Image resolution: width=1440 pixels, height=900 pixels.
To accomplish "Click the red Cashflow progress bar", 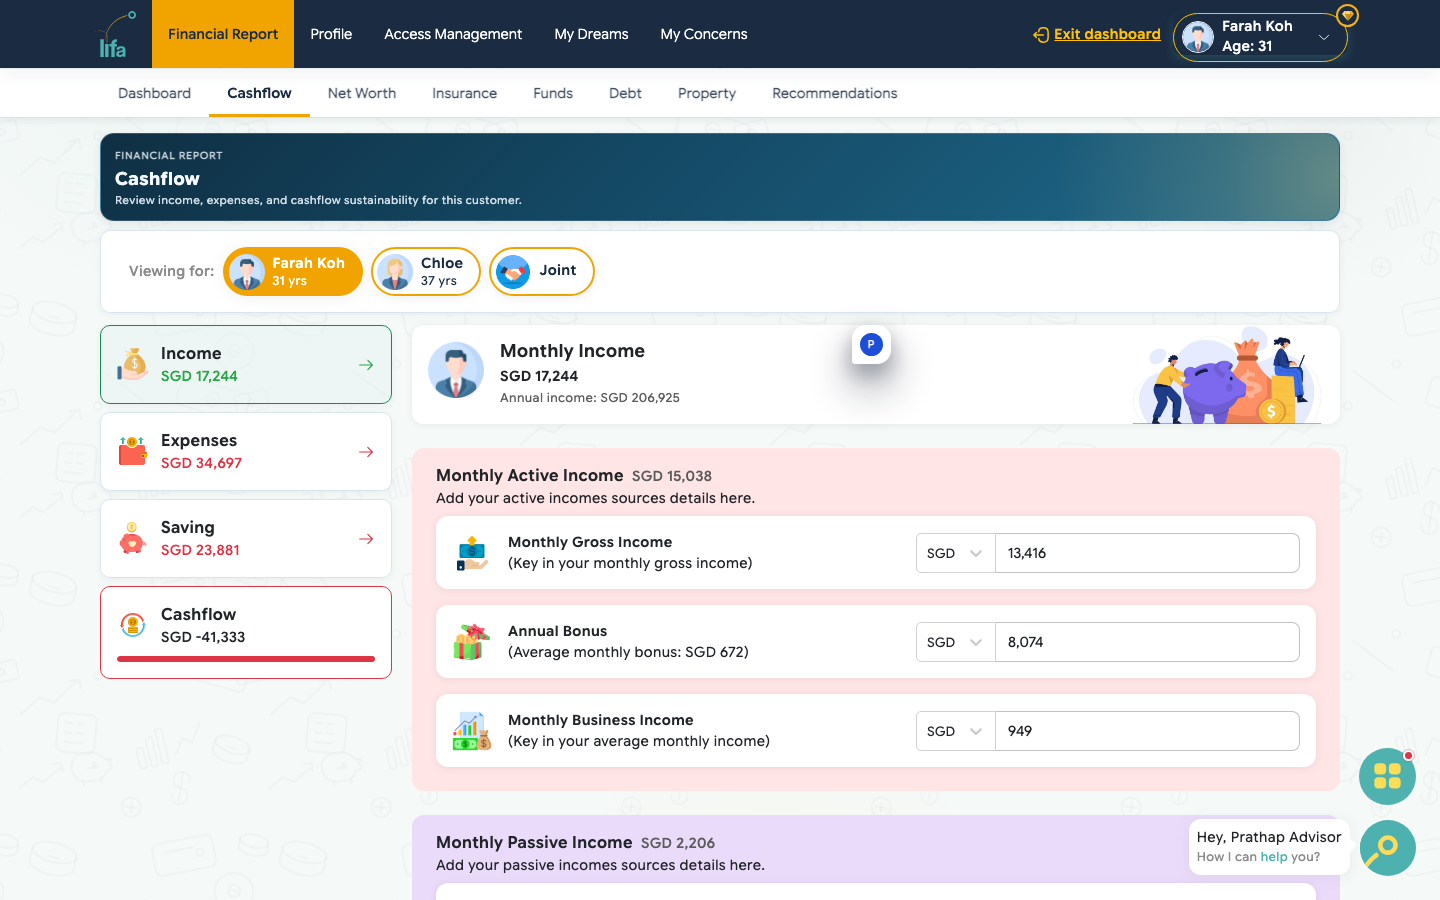I will [x=246, y=659].
